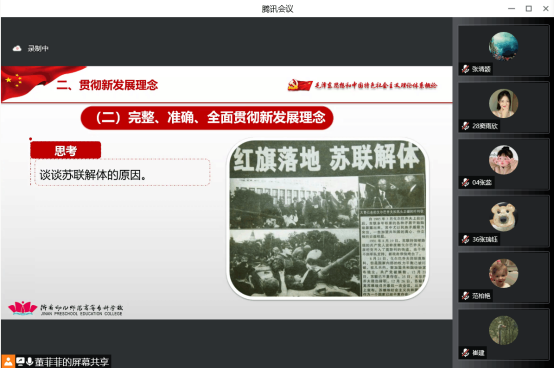Click muted mic icon beside 04 participant
This screenshot has width=554, height=369.
point(466,182)
